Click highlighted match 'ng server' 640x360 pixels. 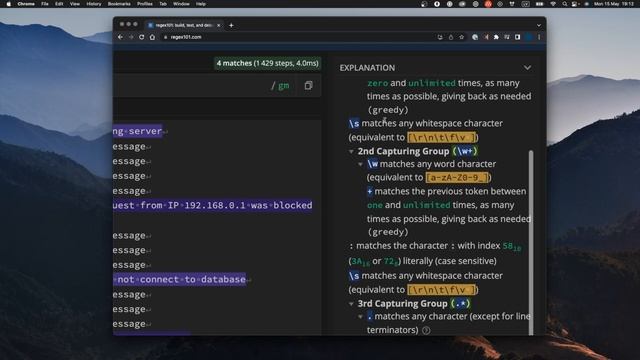pyautogui.click(x=138, y=131)
